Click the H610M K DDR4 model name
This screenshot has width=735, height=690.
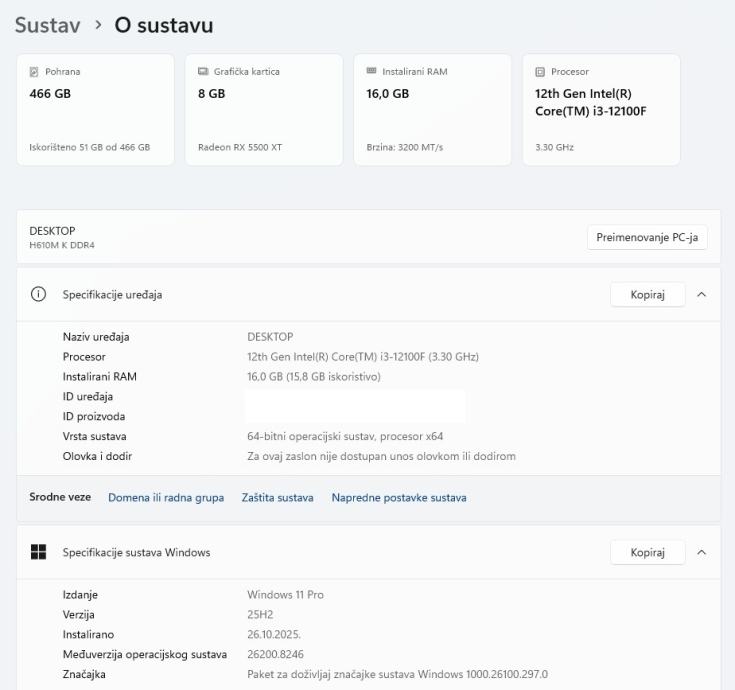(x=62, y=245)
